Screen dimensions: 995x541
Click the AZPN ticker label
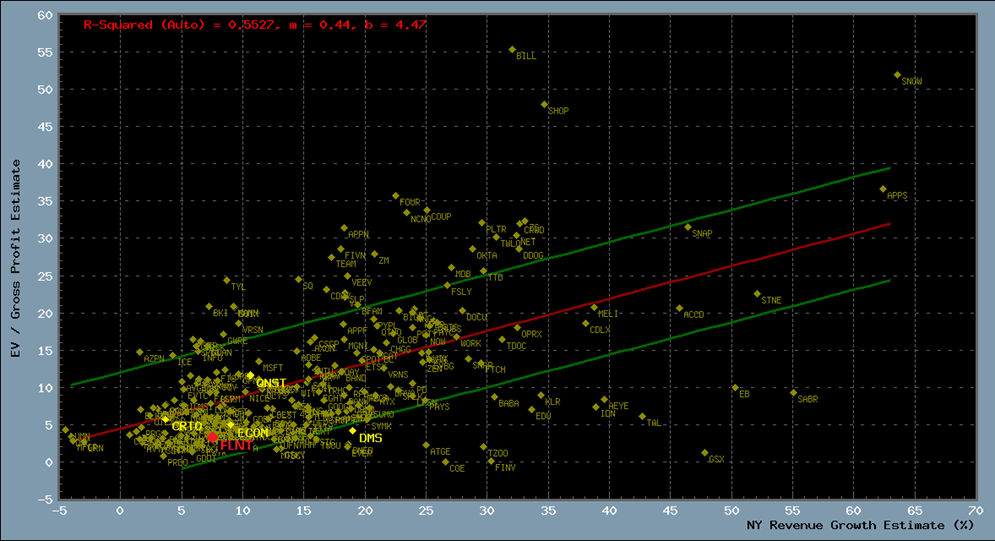coord(154,358)
